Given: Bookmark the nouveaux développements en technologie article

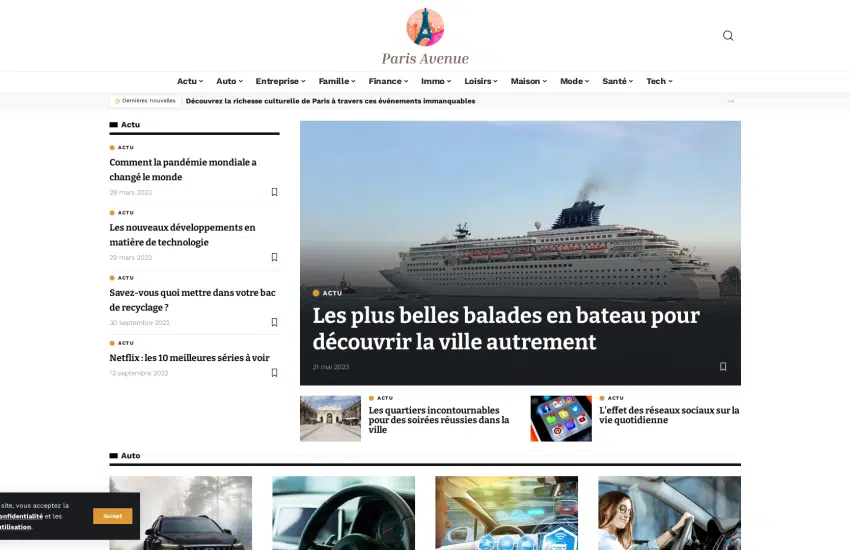Looking at the screenshot, I should coord(274,257).
